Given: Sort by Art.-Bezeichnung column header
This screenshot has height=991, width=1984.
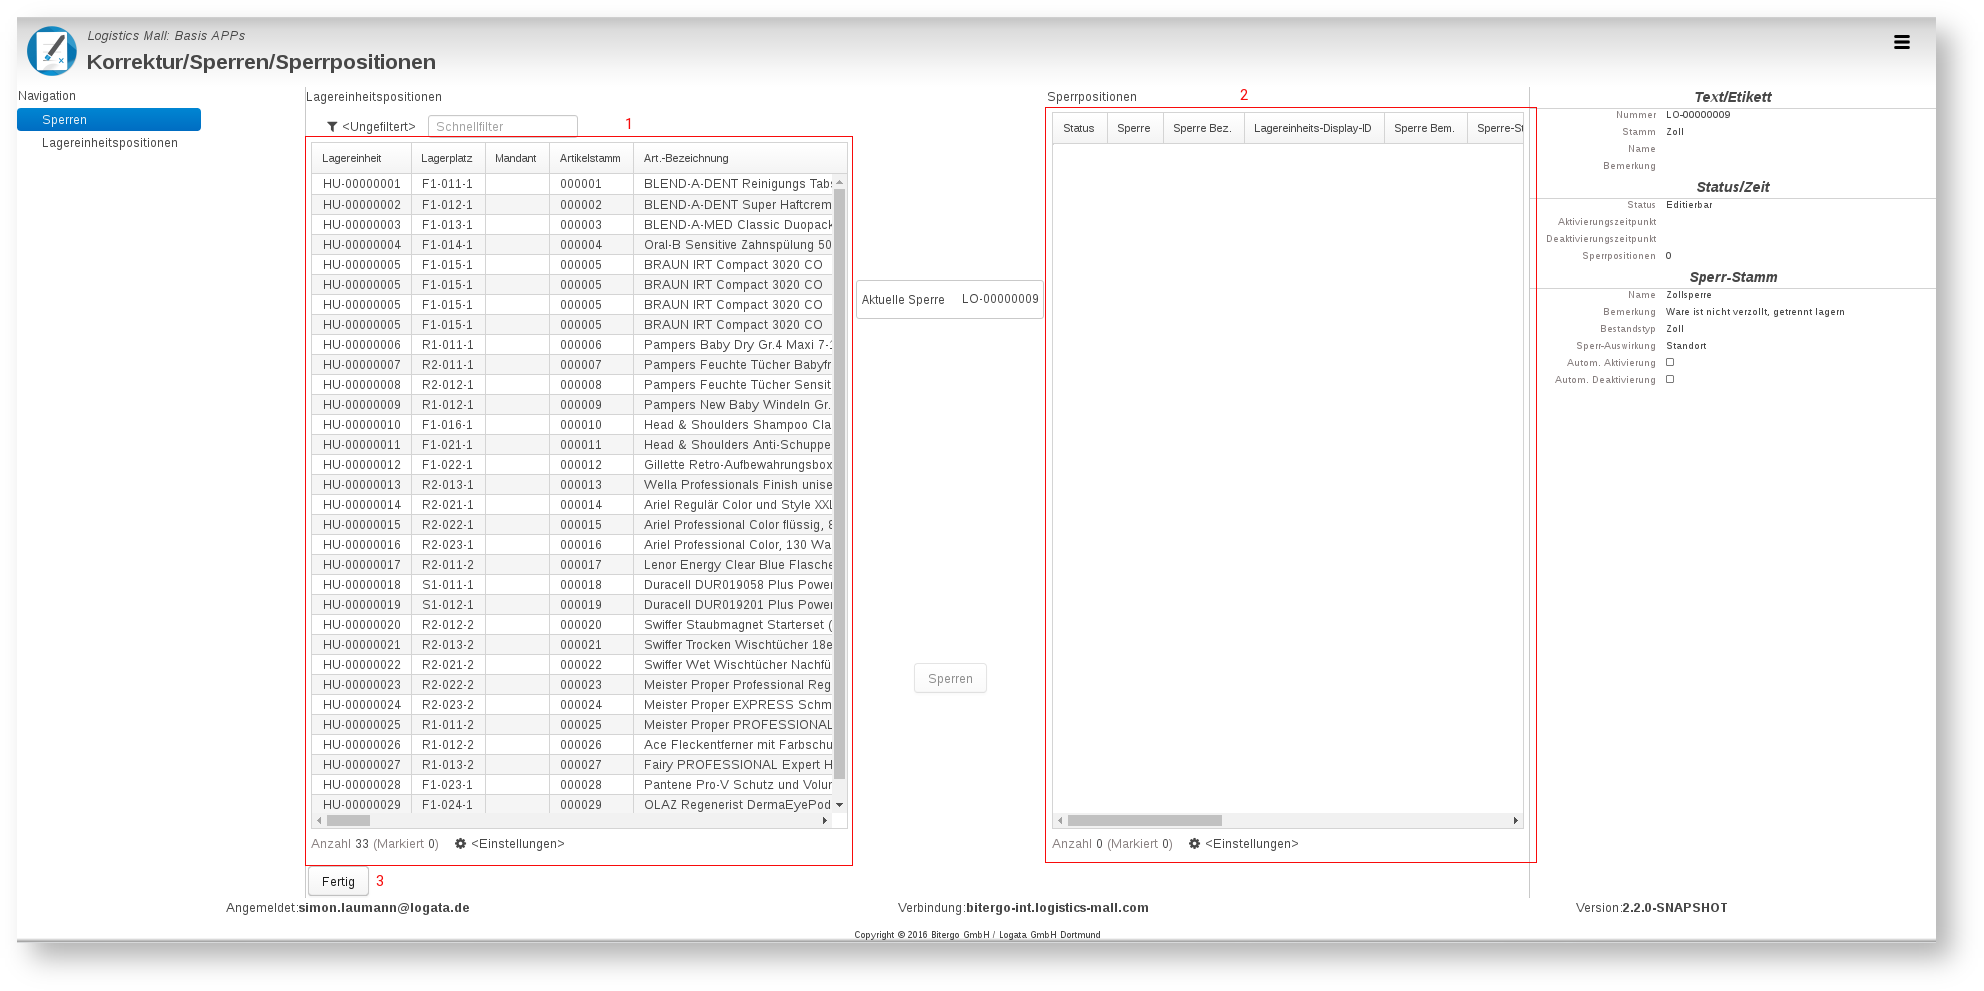Looking at the screenshot, I should click(x=739, y=158).
